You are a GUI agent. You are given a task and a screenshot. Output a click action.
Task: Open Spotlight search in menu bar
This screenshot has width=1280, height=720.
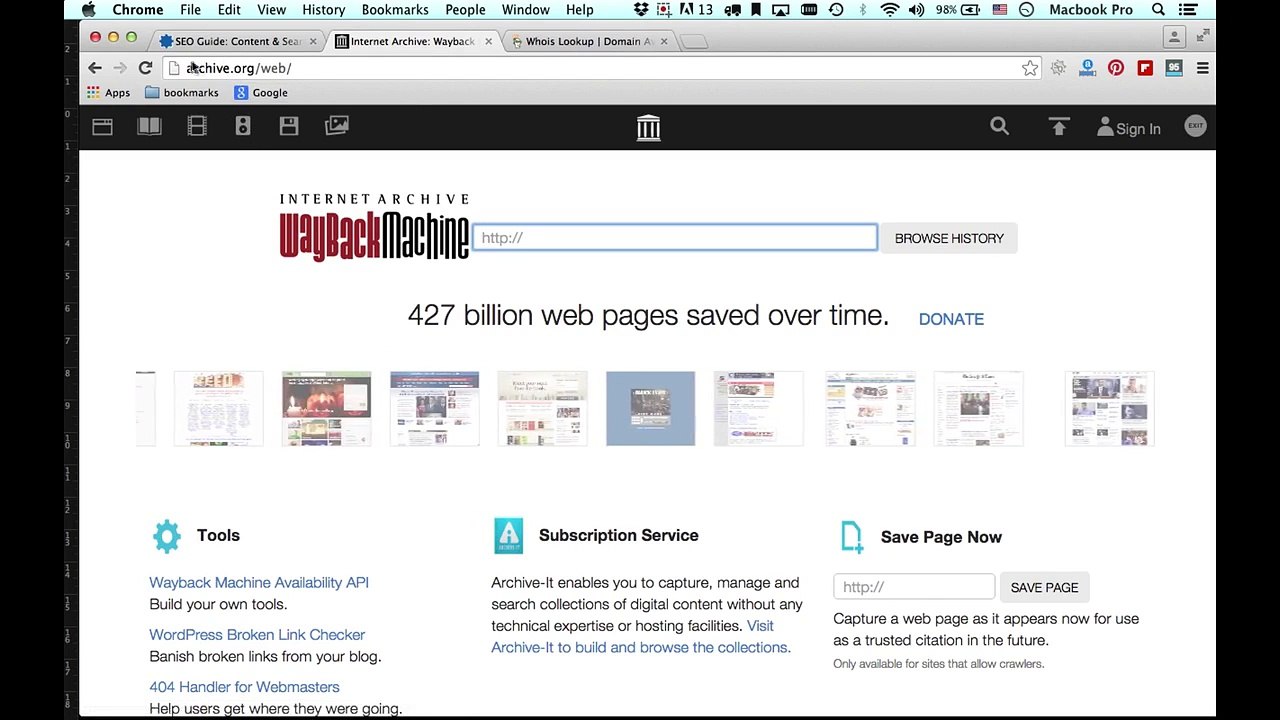pyautogui.click(x=1158, y=10)
